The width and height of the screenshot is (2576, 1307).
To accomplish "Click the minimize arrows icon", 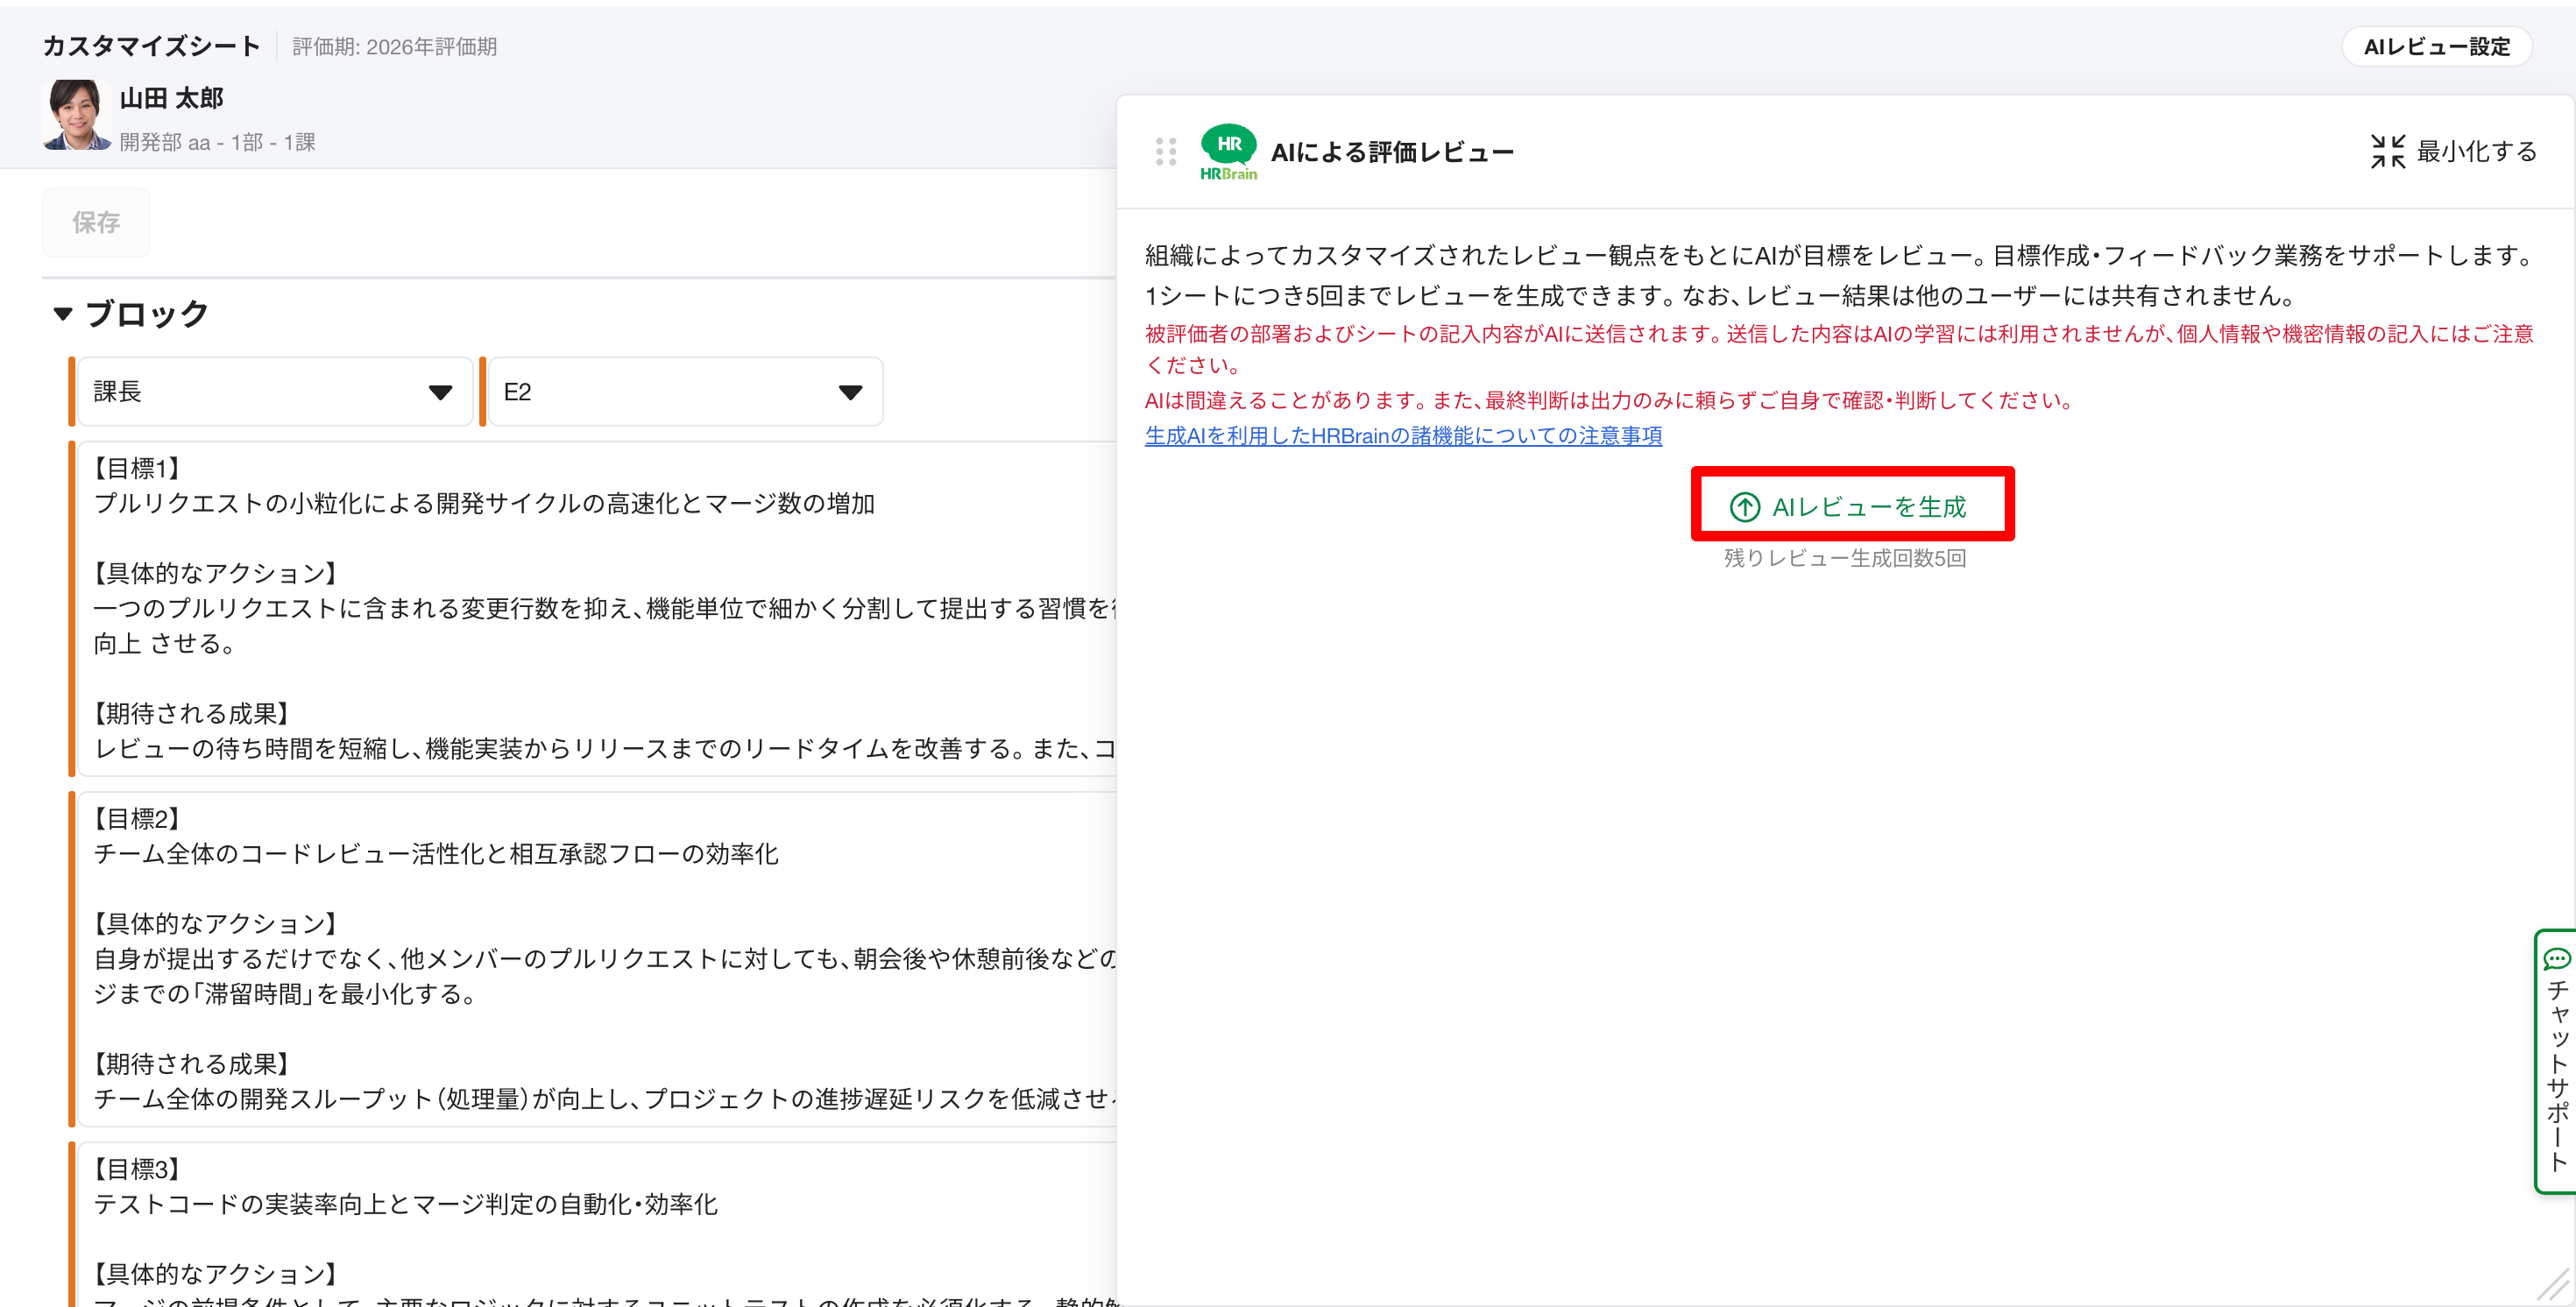I will click(2387, 151).
